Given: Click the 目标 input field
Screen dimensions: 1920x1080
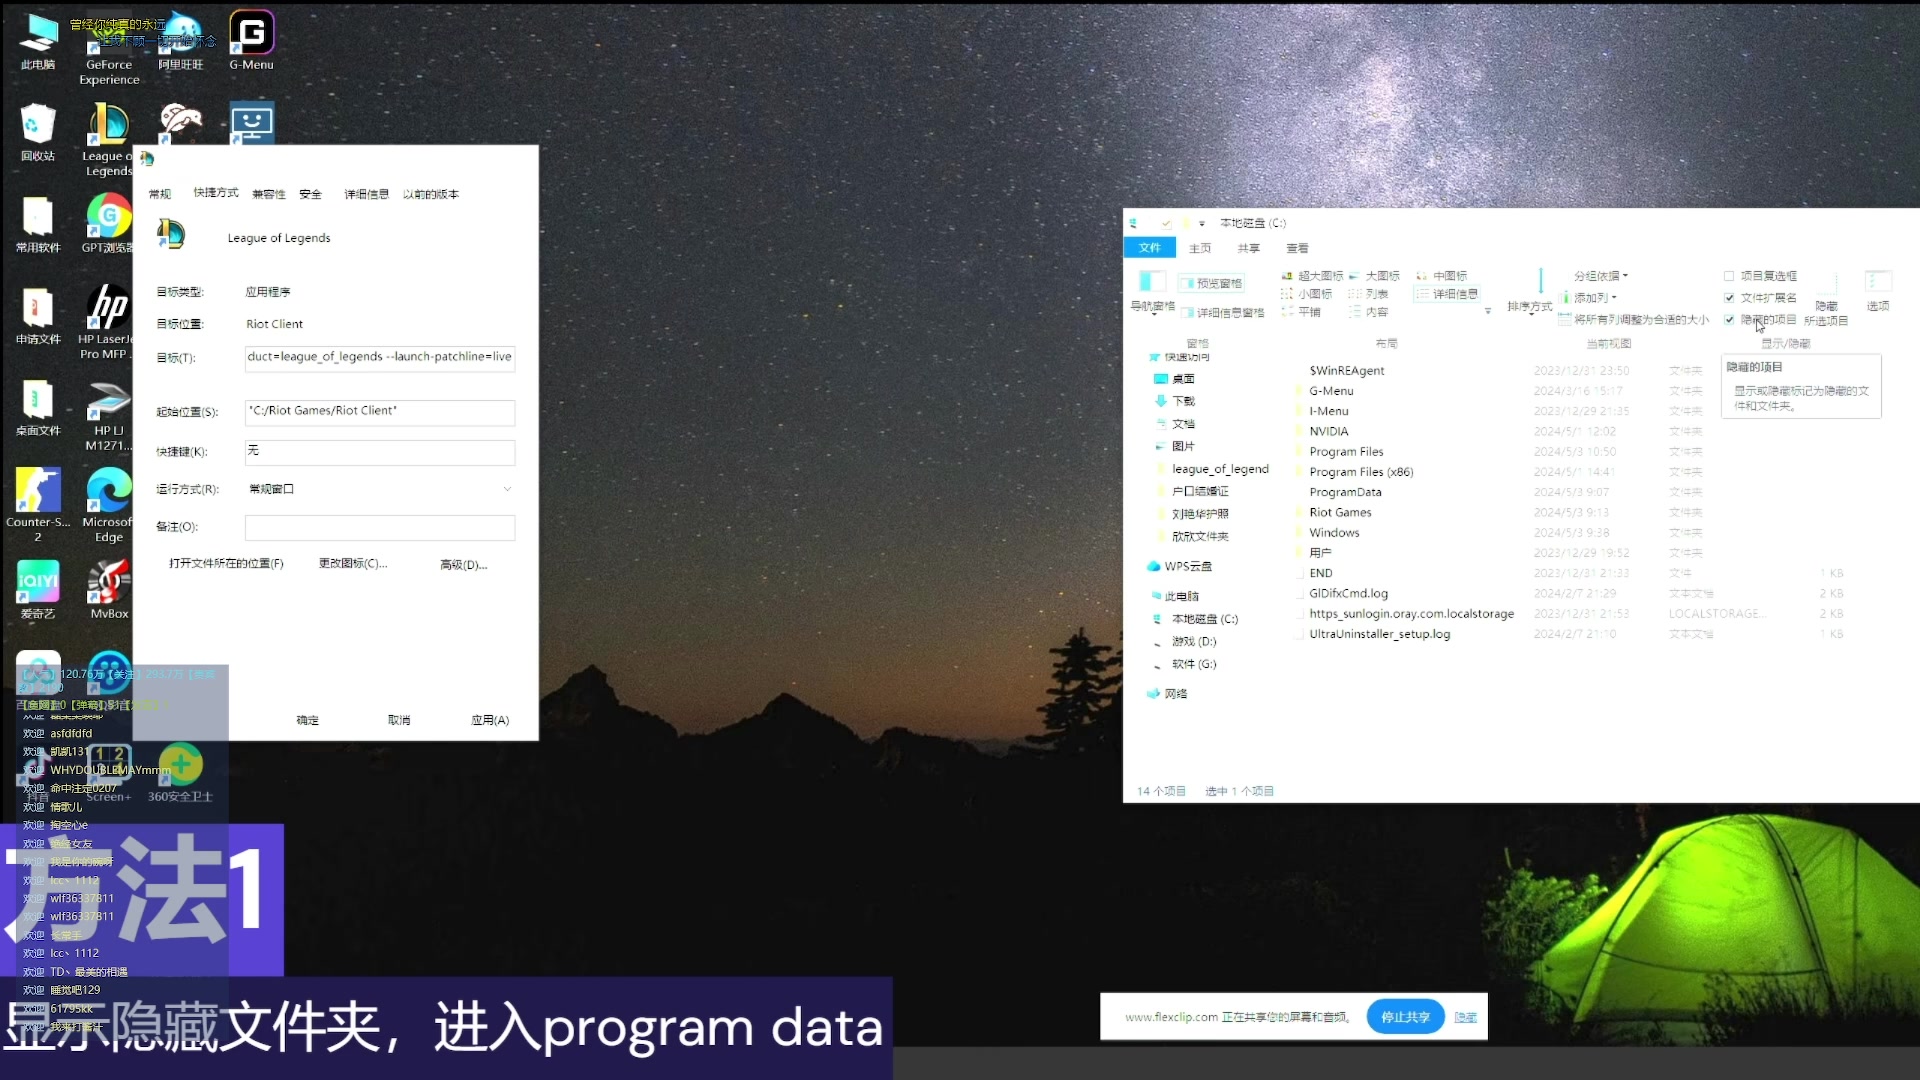Looking at the screenshot, I should tap(380, 357).
